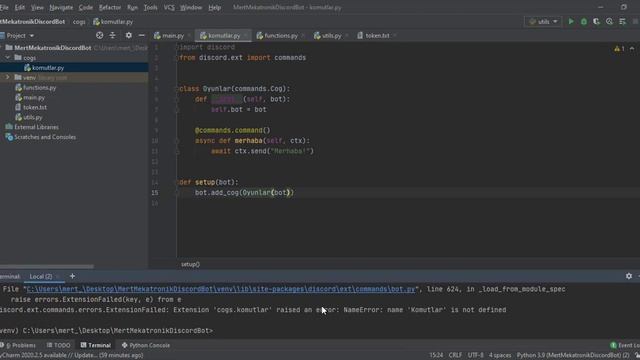Viewport: 640px width, 360px height.
Task: Click the locate-in-project target icon
Action: (100, 36)
